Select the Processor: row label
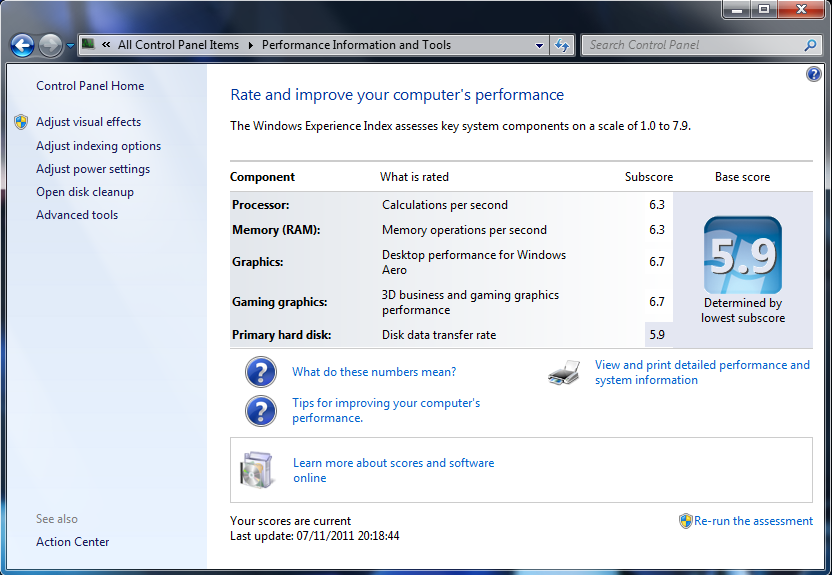 [x=261, y=205]
